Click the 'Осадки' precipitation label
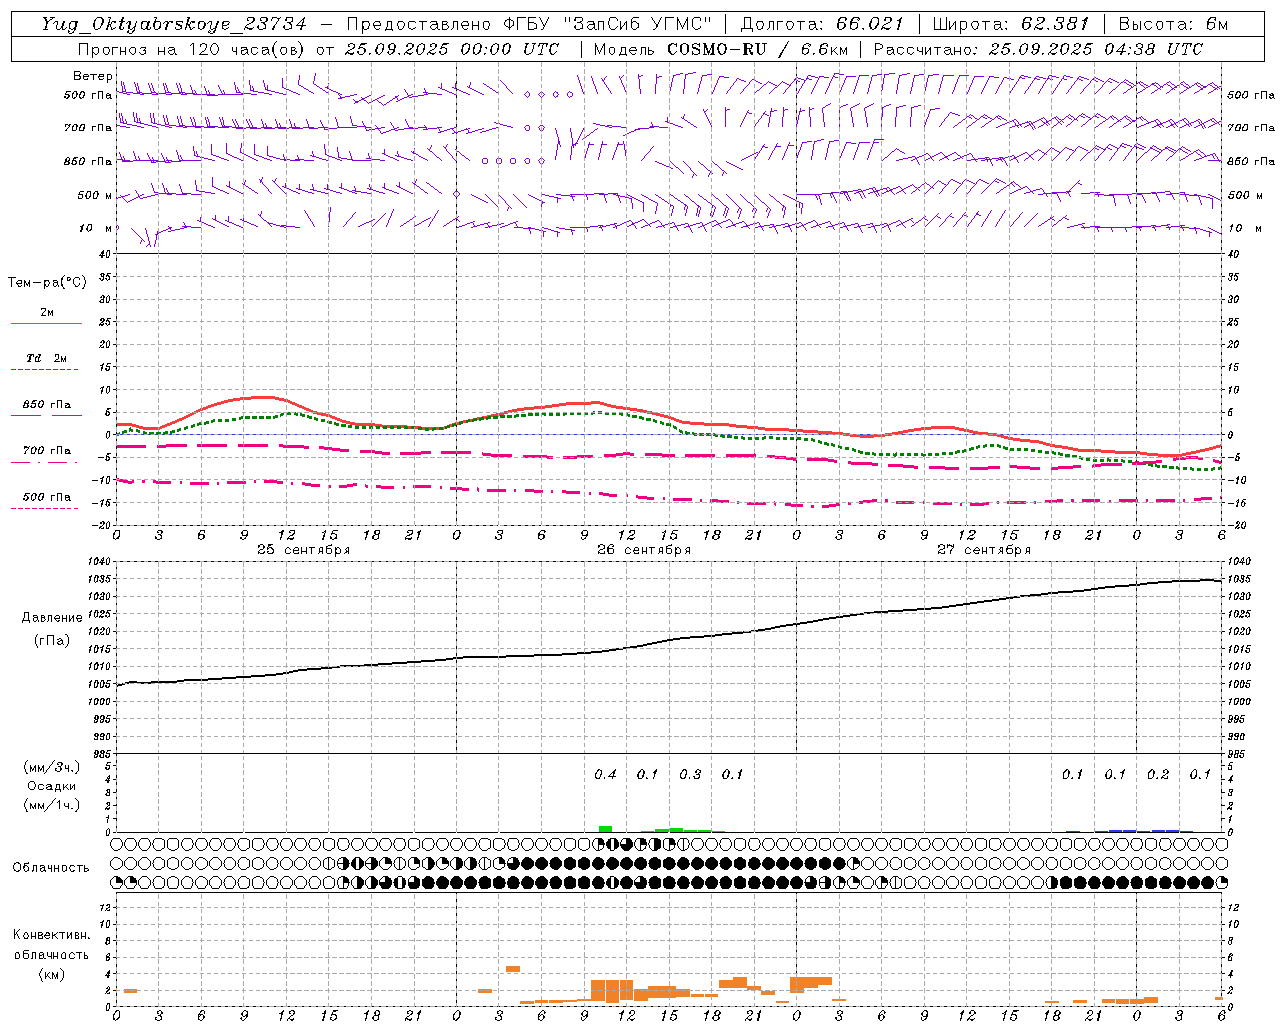 click(x=52, y=786)
